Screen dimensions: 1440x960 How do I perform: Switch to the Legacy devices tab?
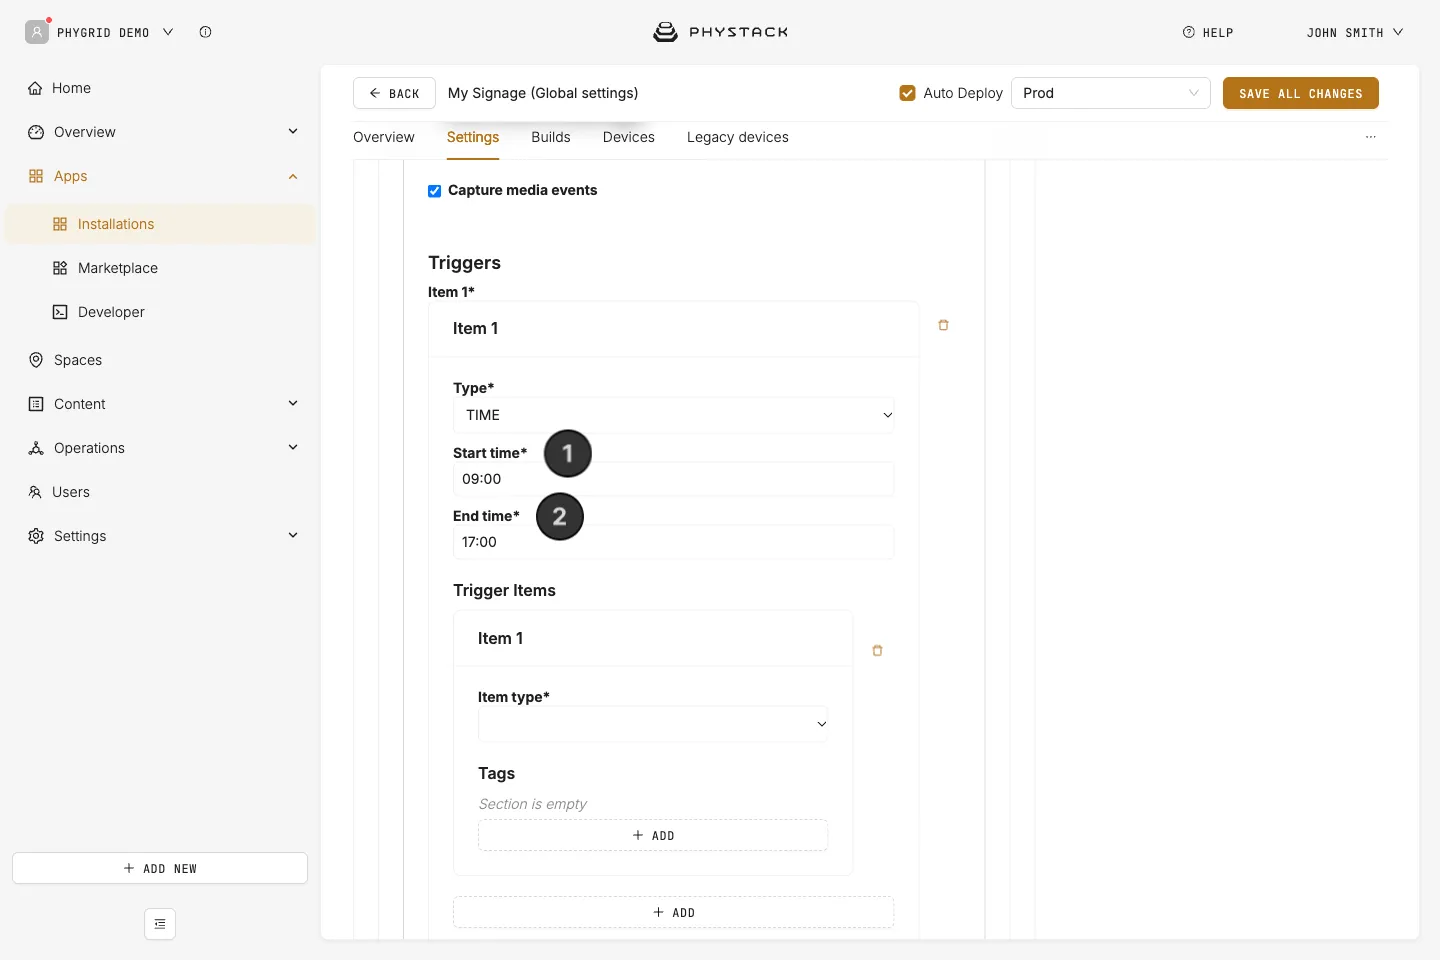coord(738,137)
